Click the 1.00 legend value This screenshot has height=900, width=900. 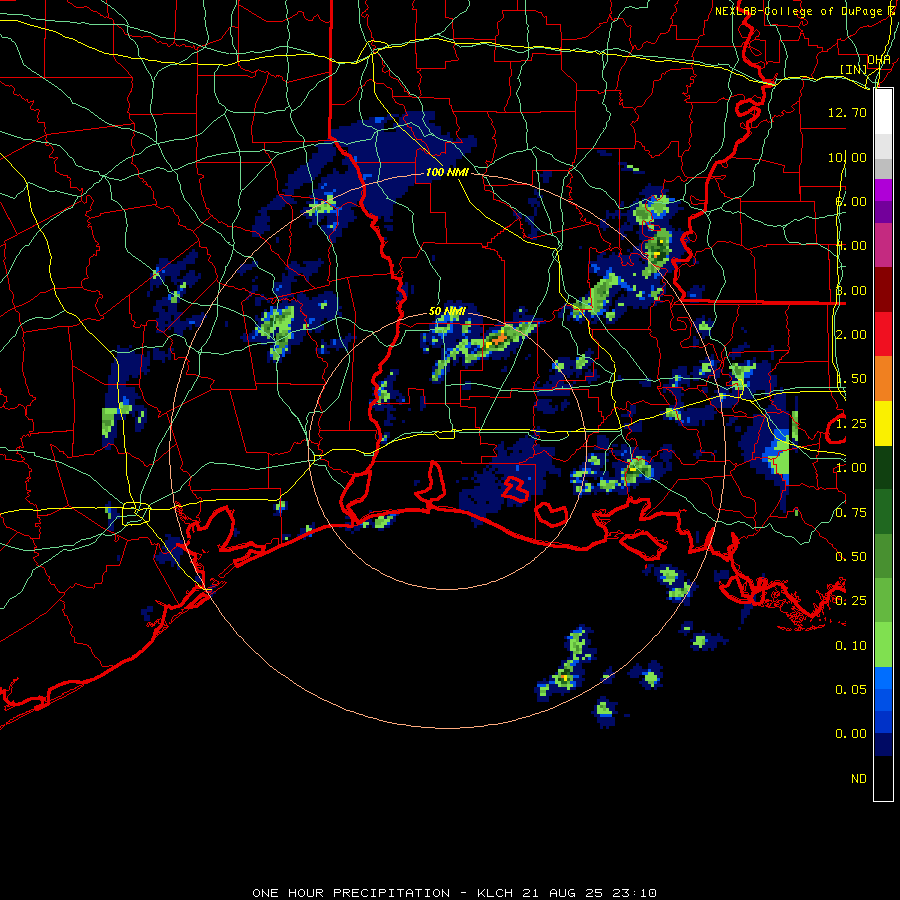[850, 468]
